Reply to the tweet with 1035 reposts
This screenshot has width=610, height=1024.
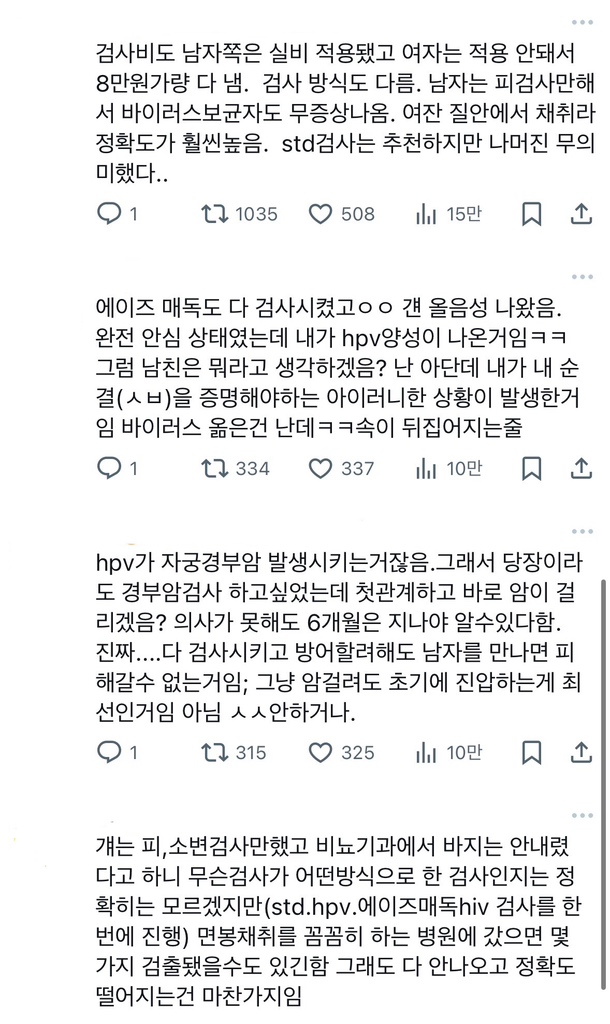[110, 213]
